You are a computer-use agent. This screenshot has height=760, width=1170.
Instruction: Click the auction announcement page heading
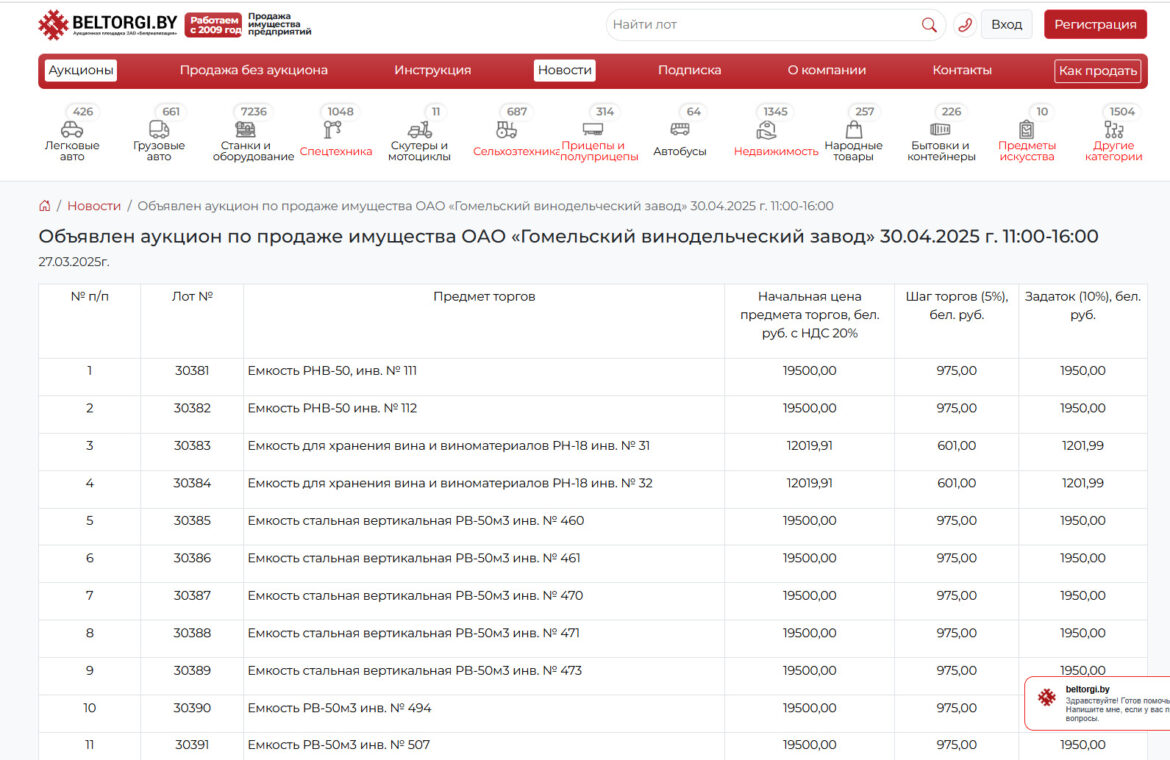(x=569, y=236)
